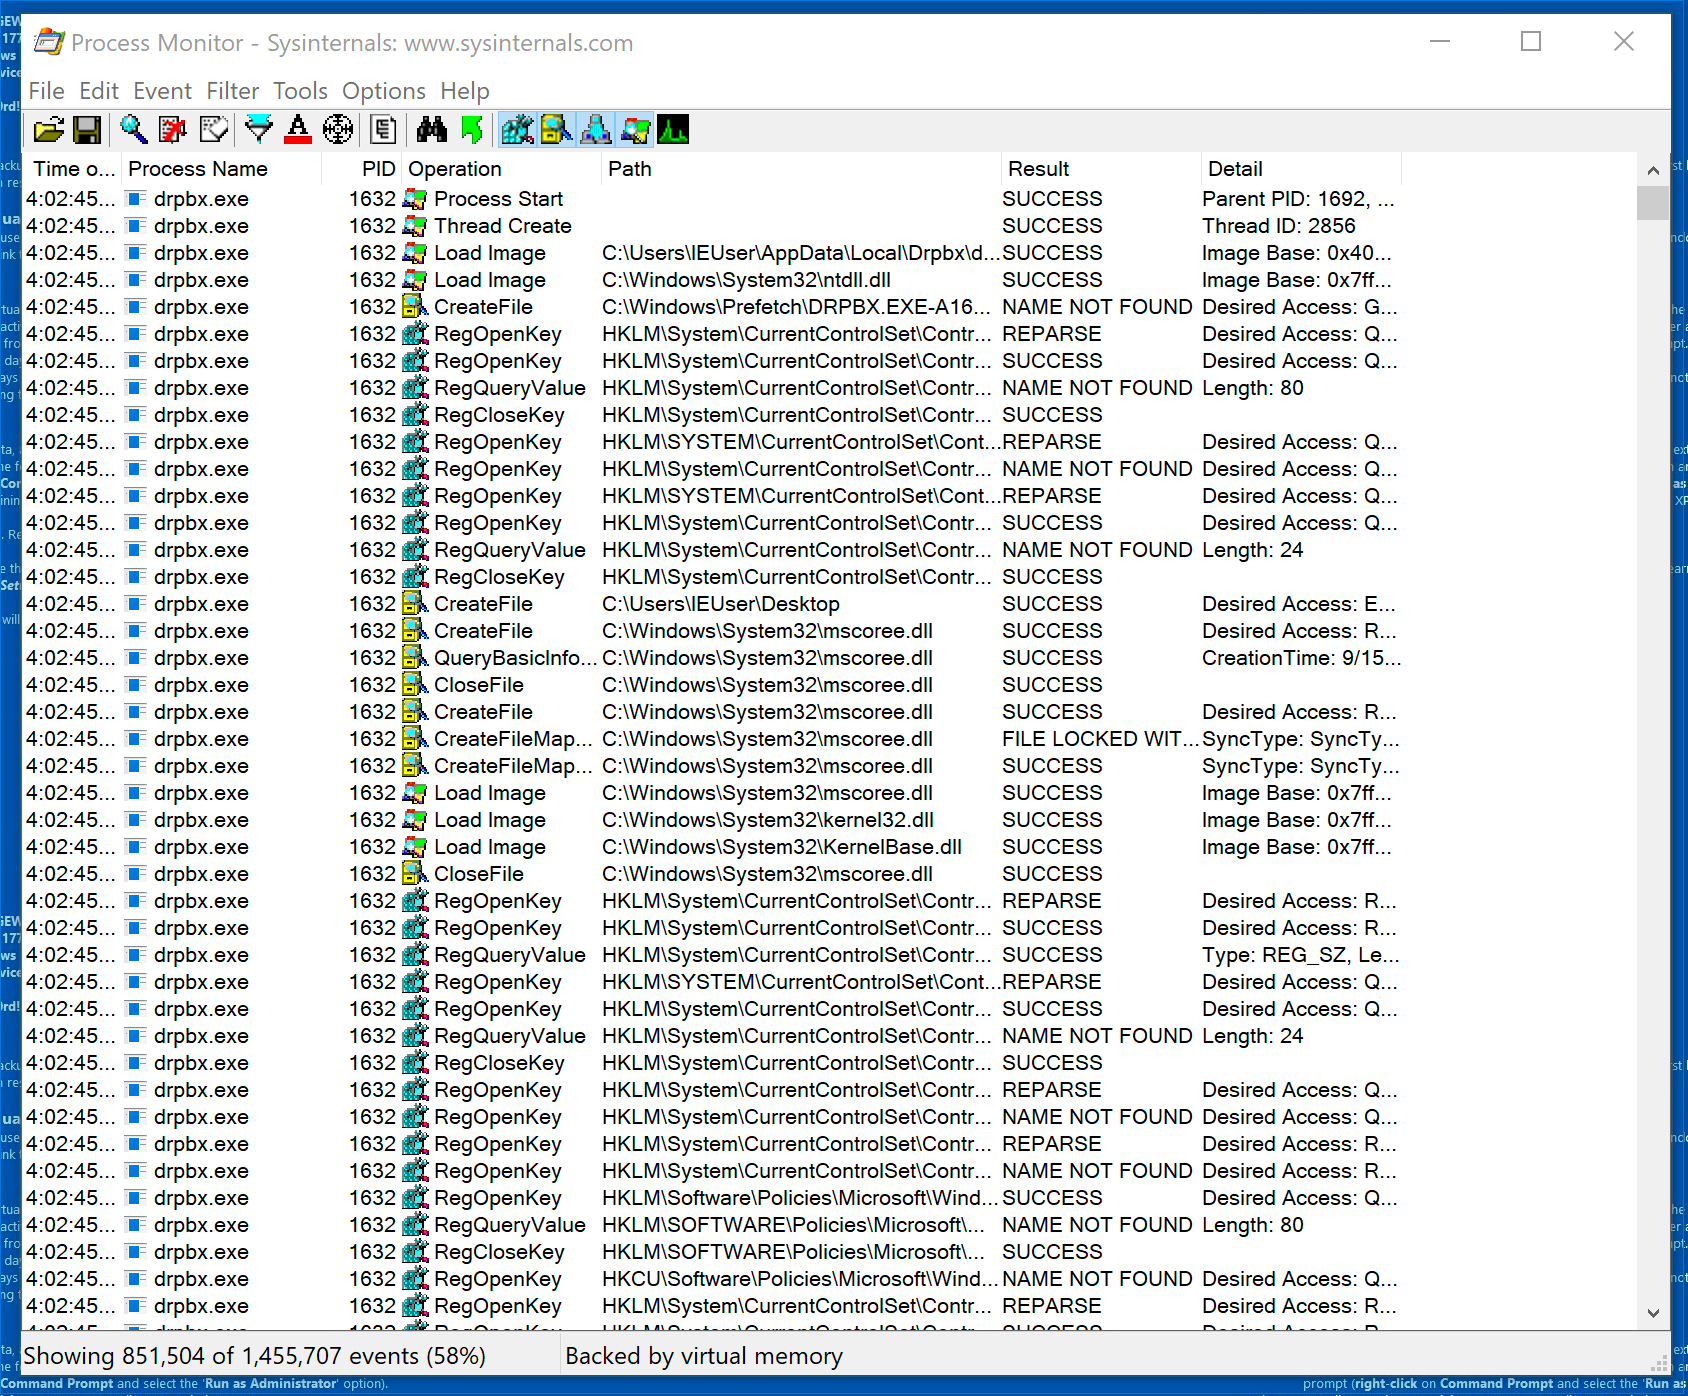Click the vertical scrollbar thumb
Screen dimensions: 1688x1396
(x=1653, y=202)
